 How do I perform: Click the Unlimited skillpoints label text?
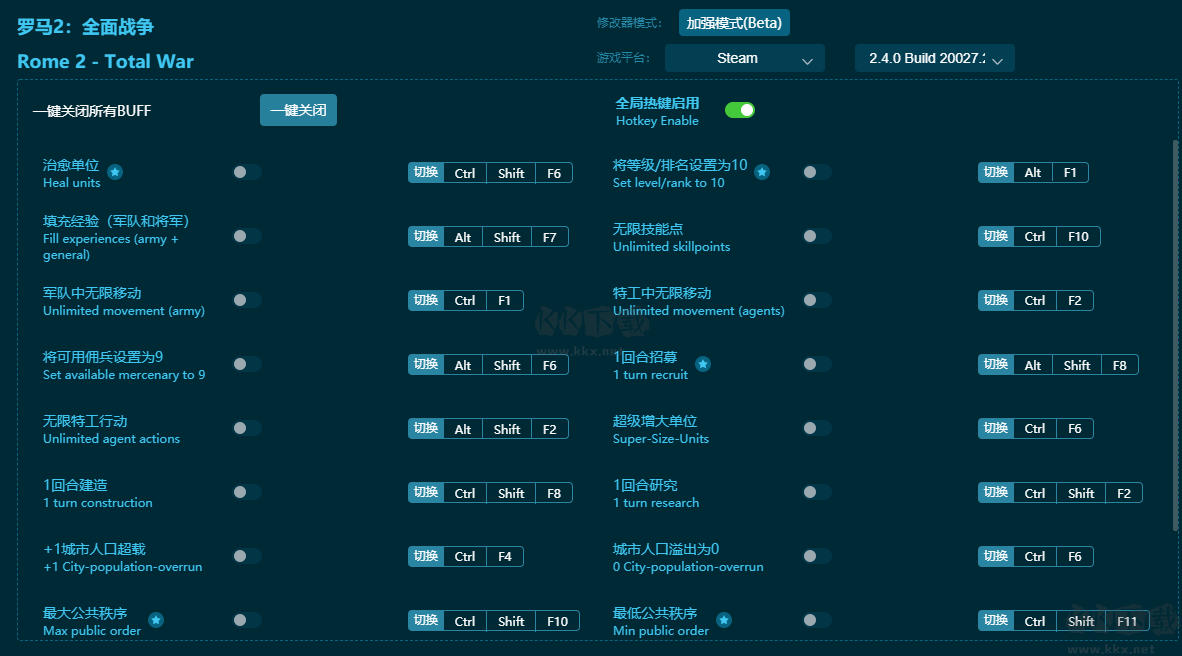point(672,247)
